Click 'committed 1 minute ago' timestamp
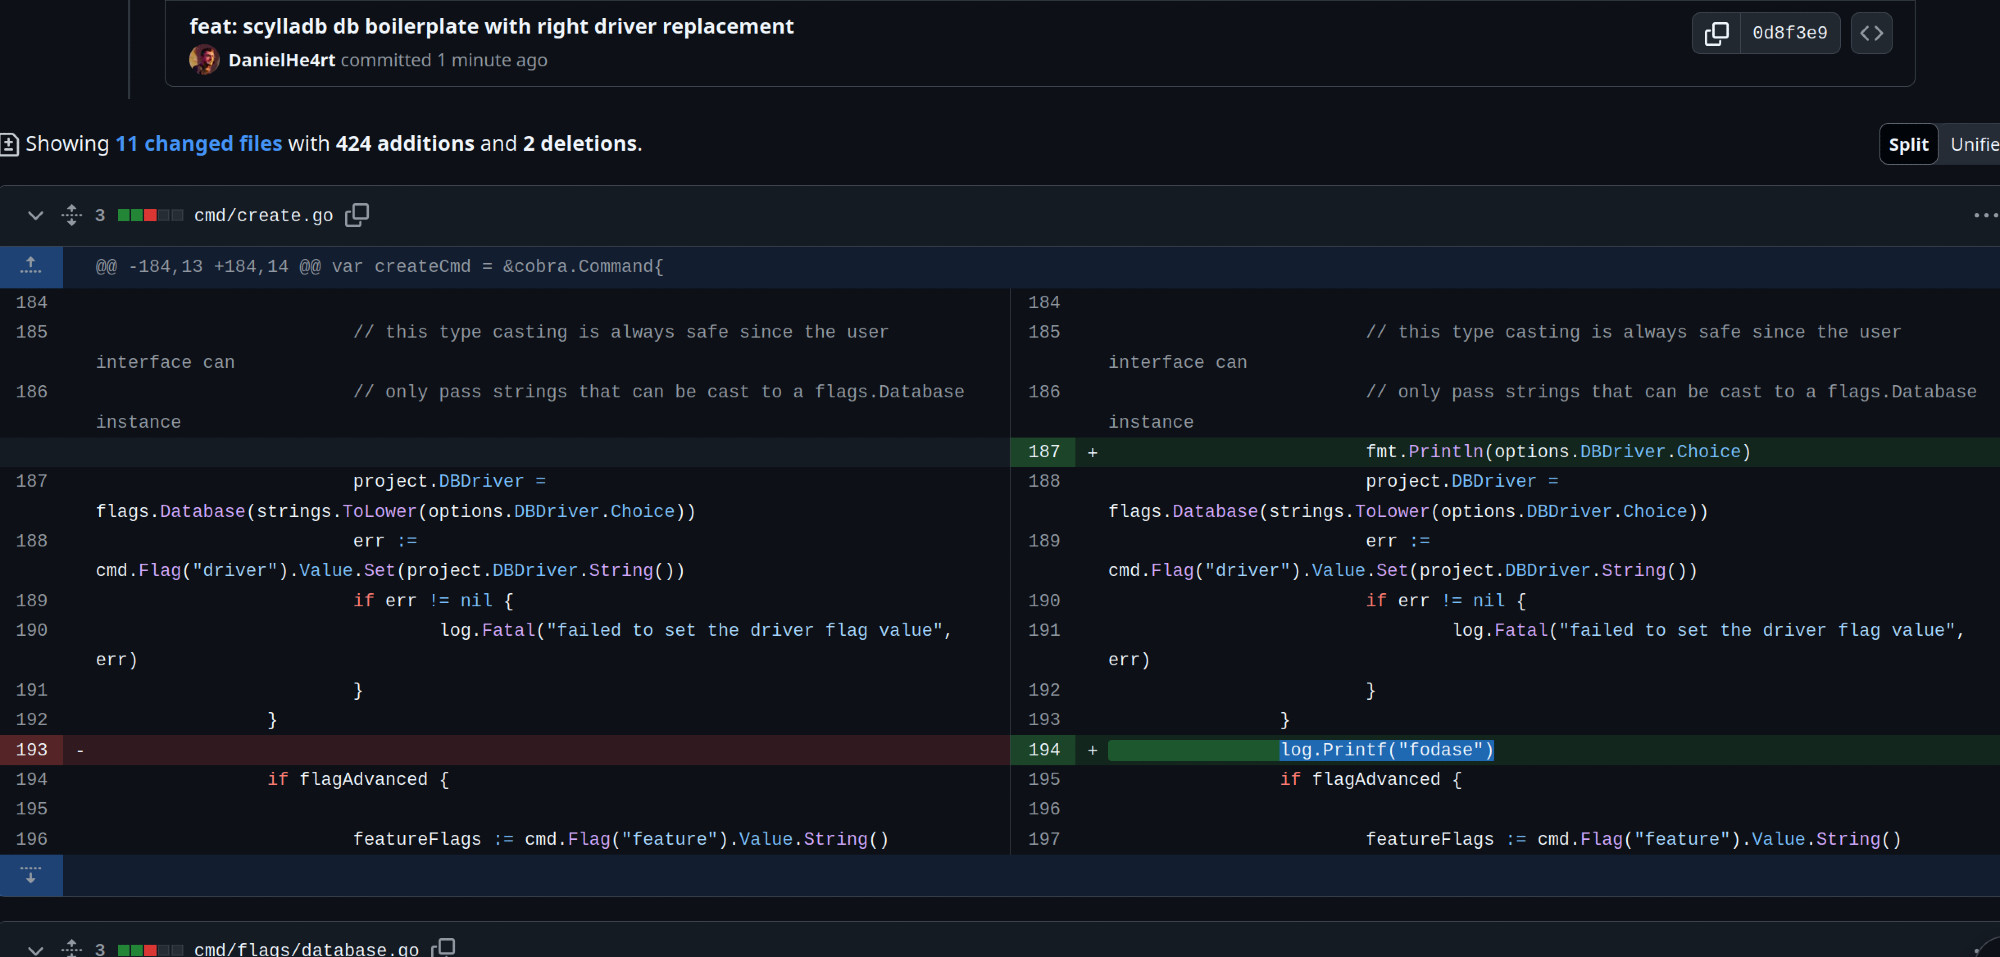 click(x=444, y=60)
